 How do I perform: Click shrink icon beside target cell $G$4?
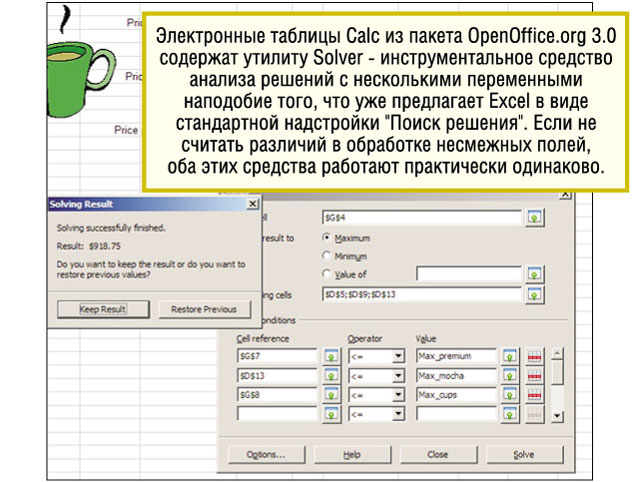coord(534,218)
